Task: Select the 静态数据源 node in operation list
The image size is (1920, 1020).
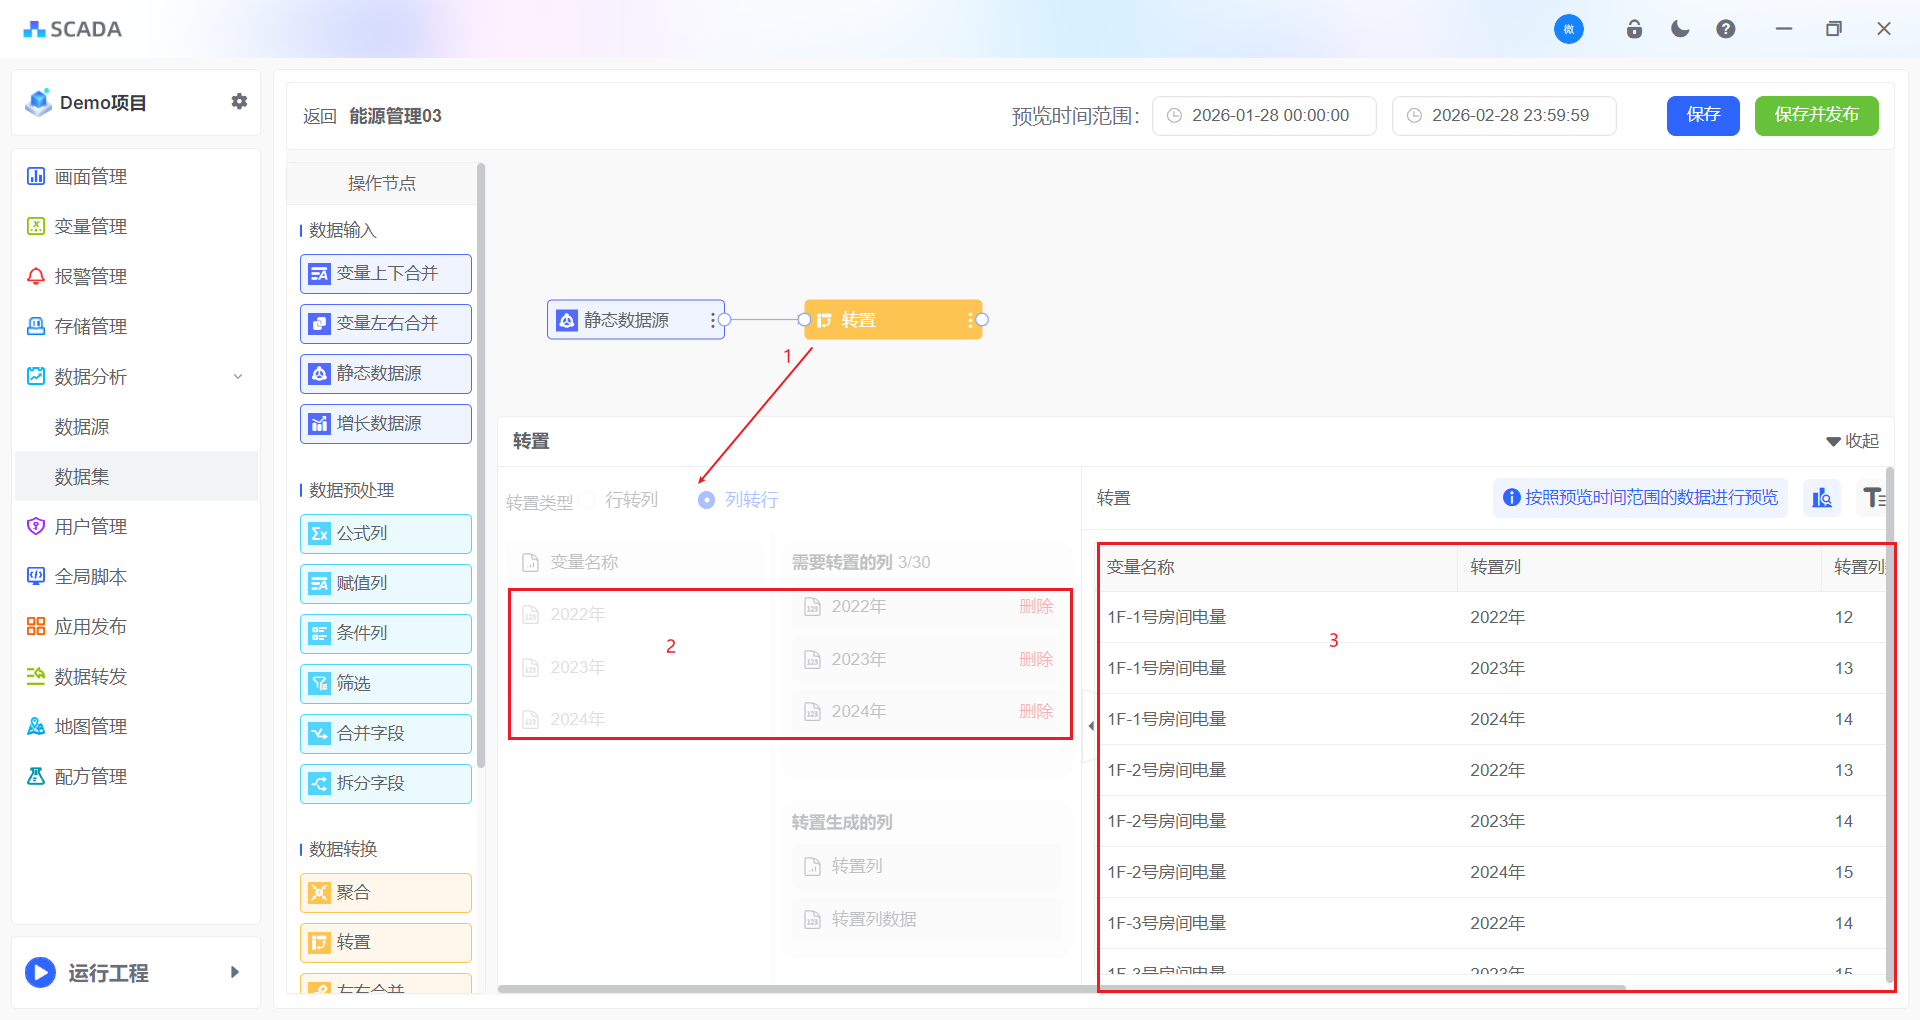Action: pyautogui.click(x=385, y=374)
